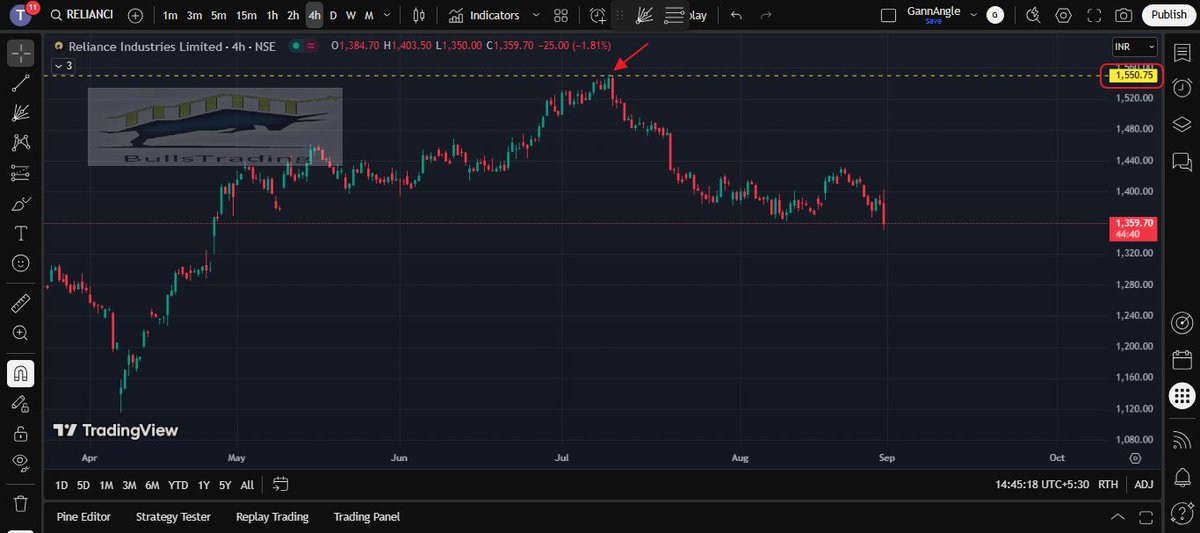Hide all drawings with eye icon
The width and height of the screenshot is (1200, 533).
click(20, 462)
